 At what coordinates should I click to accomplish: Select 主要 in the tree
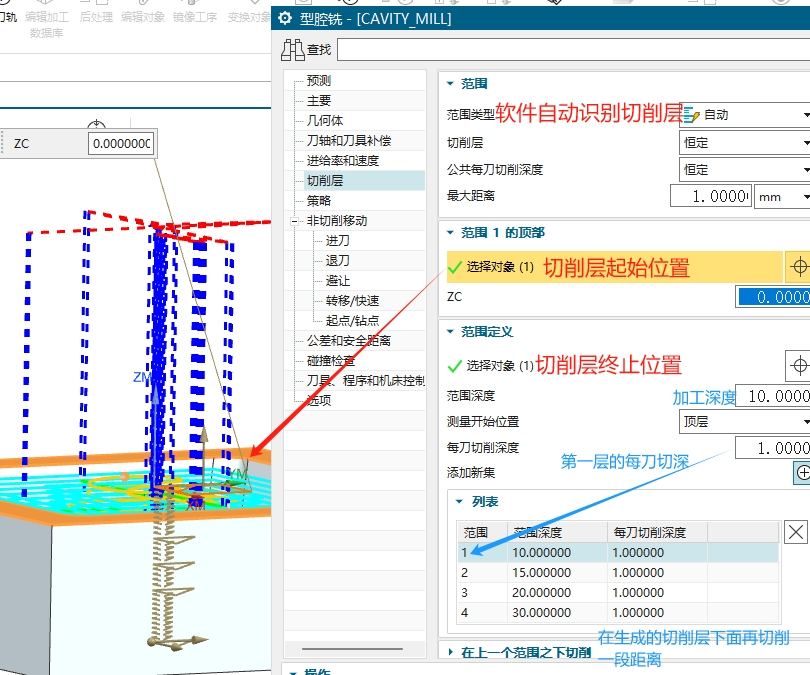point(318,100)
